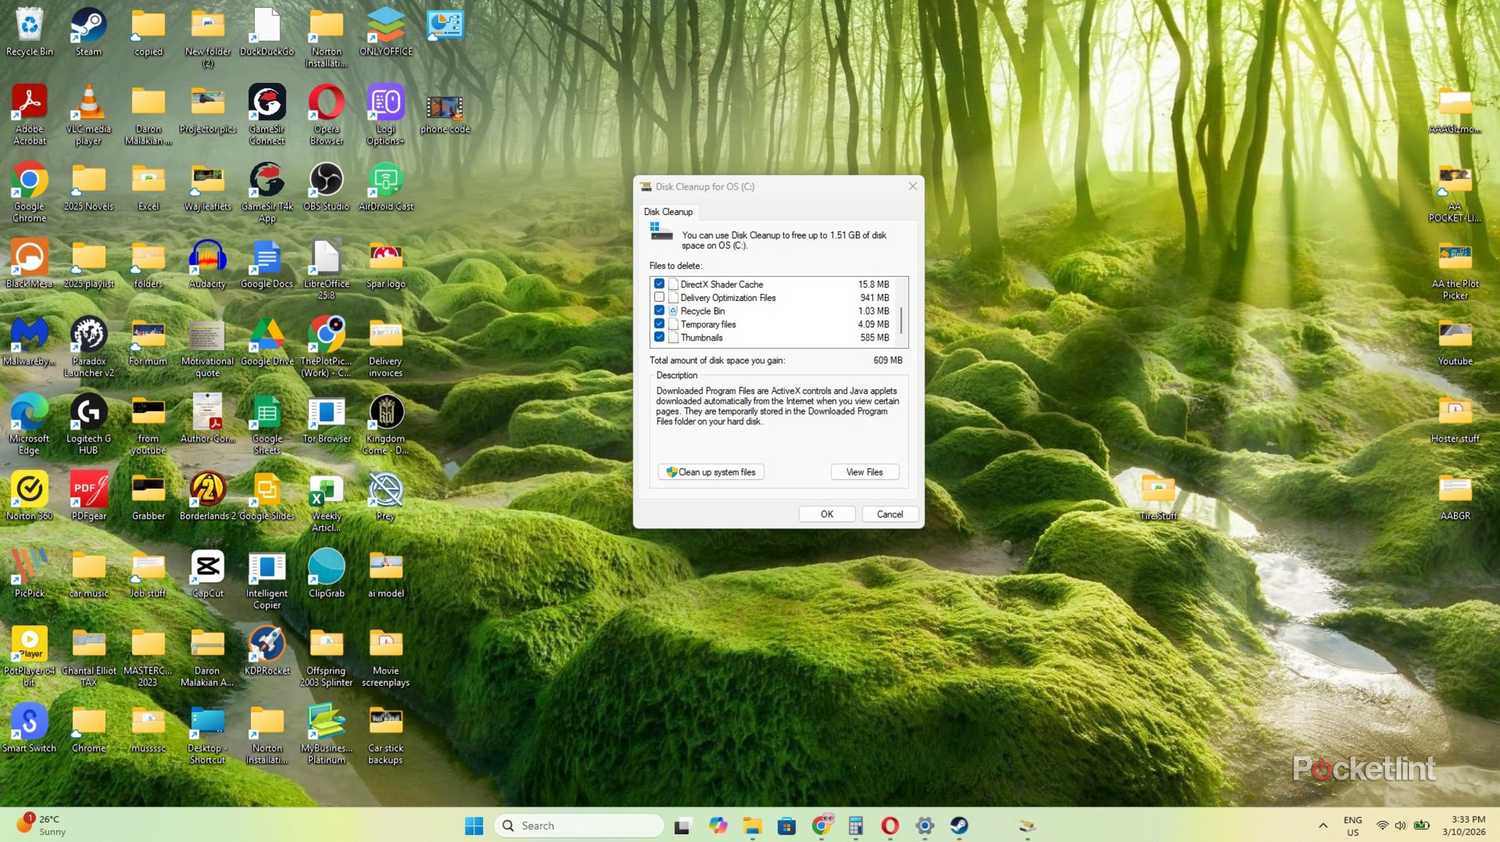Click the taskbar Search field
This screenshot has width=1500, height=842.
[x=578, y=825]
